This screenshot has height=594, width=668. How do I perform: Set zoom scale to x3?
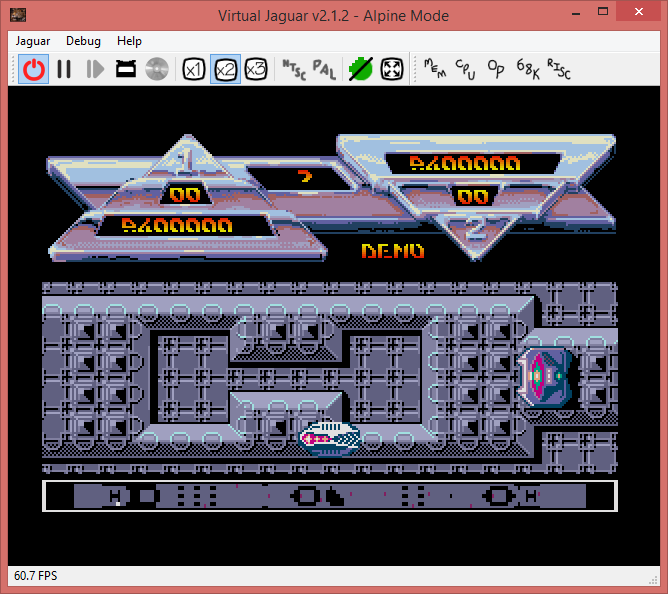[x=256, y=69]
